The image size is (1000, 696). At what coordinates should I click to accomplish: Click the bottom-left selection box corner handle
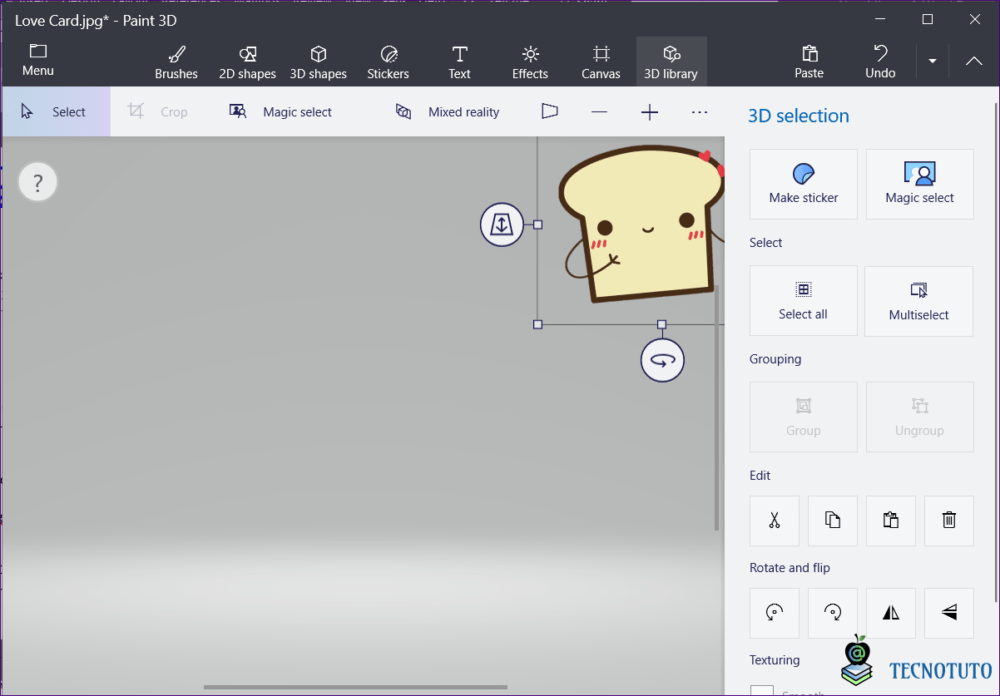pyautogui.click(x=538, y=325)
